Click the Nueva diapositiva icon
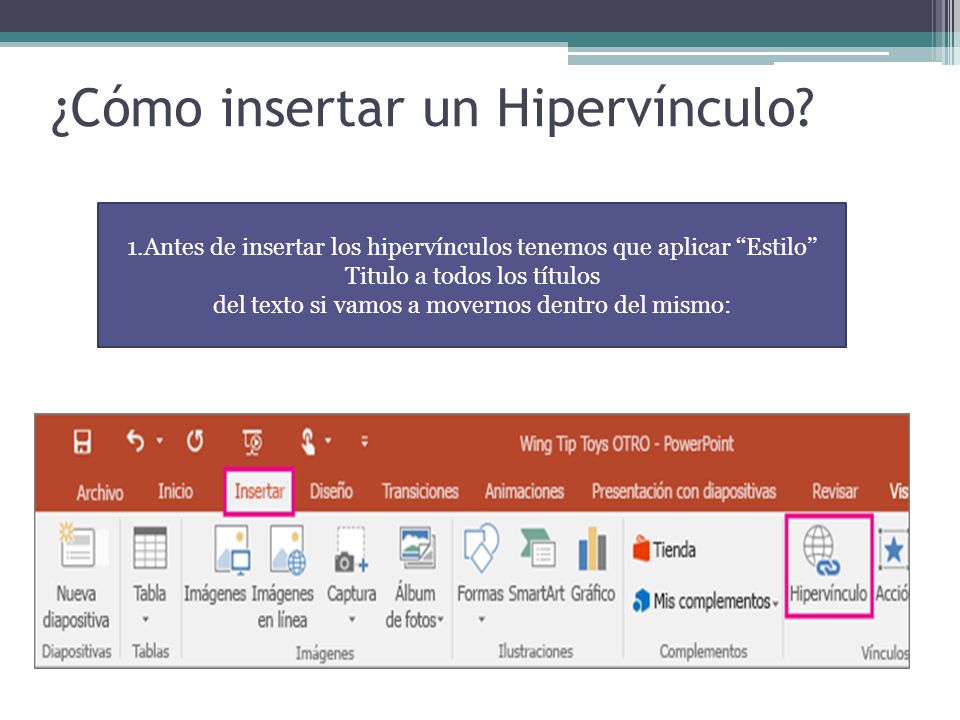The height and width of the screenshot is (720, 960). coord(77,545)
